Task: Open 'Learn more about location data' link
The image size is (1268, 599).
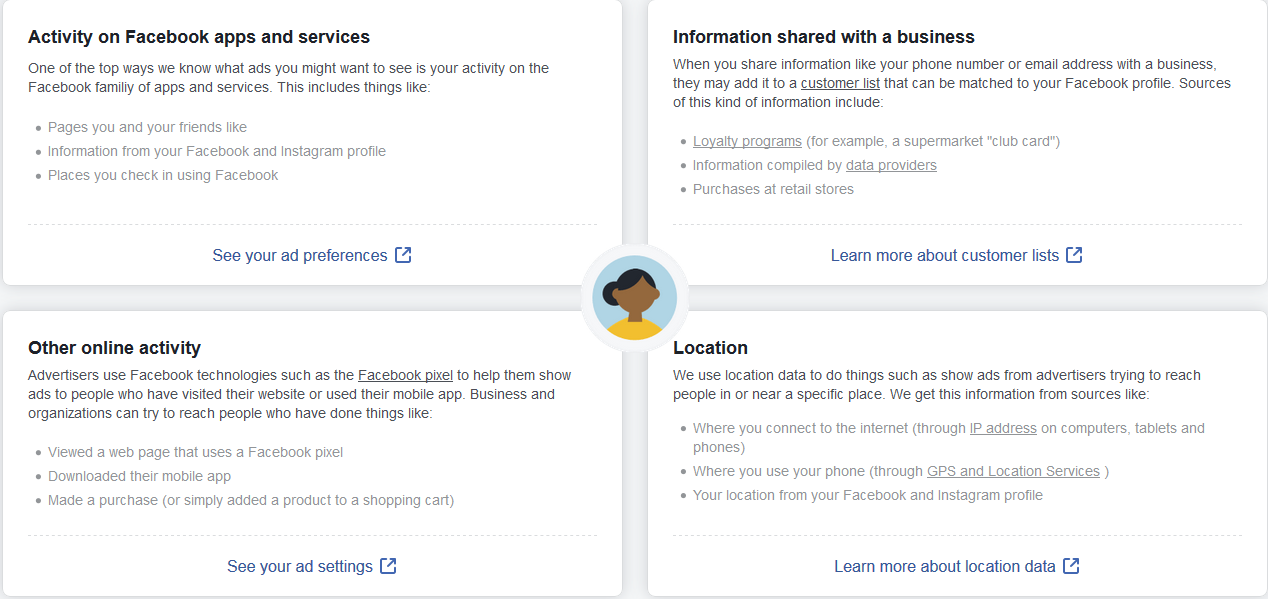Action: pos(945,566)
